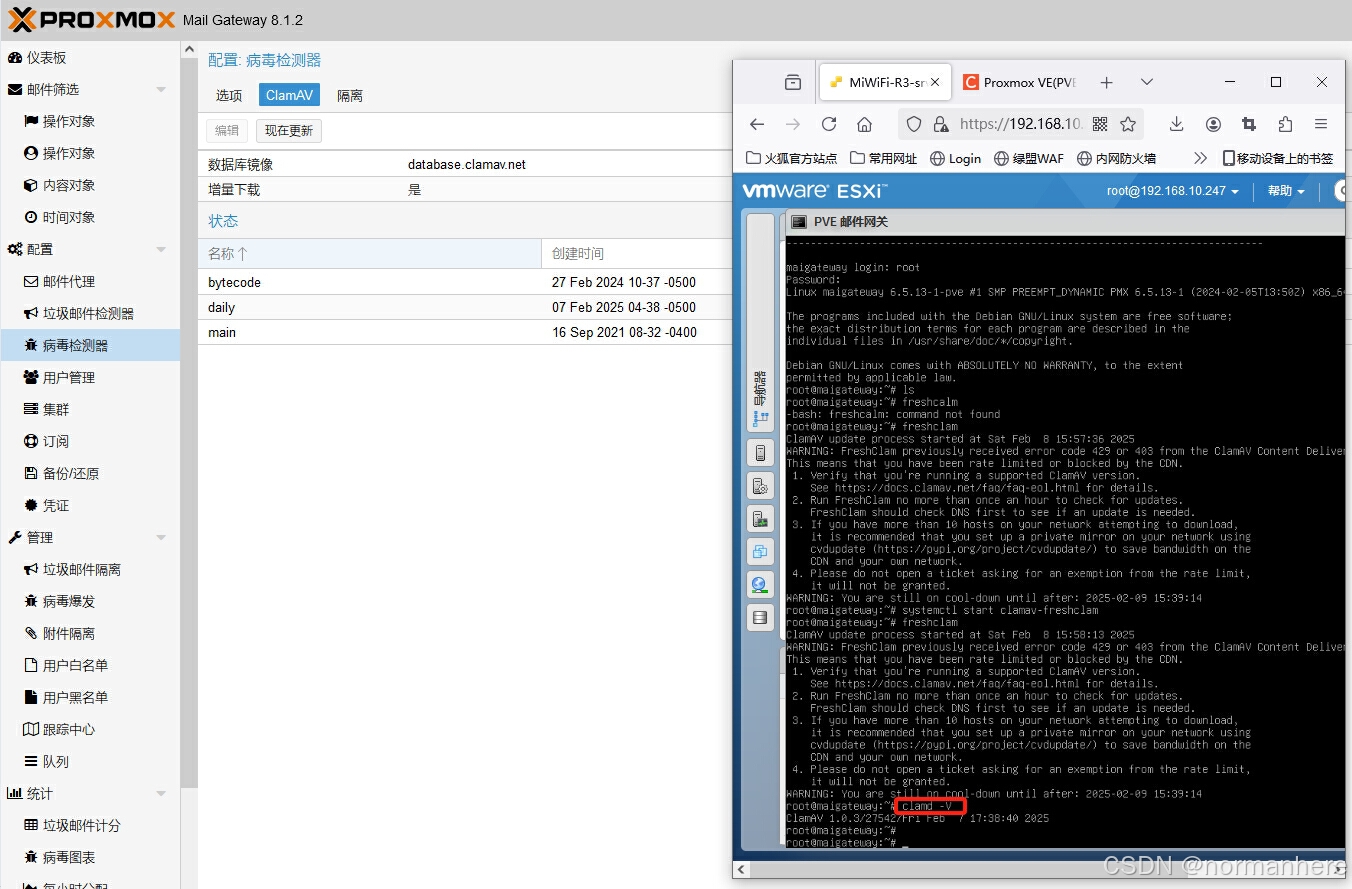Open the 绿盟WAF bookmark

coord(1028,158)
